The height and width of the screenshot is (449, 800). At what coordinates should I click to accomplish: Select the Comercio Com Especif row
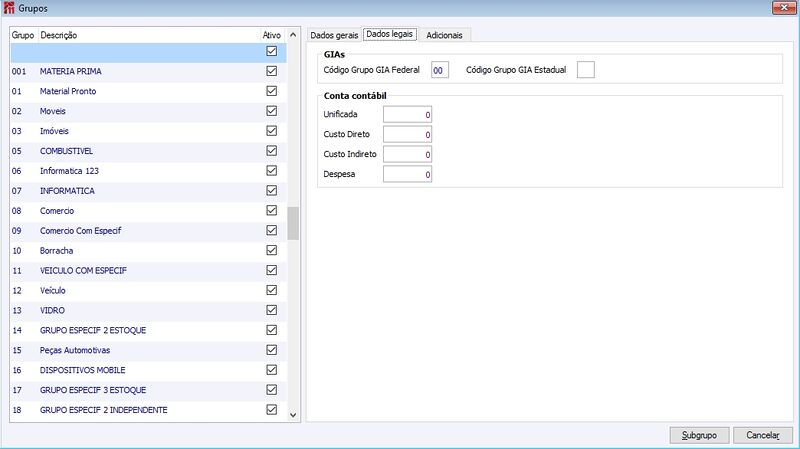[148, 231]
